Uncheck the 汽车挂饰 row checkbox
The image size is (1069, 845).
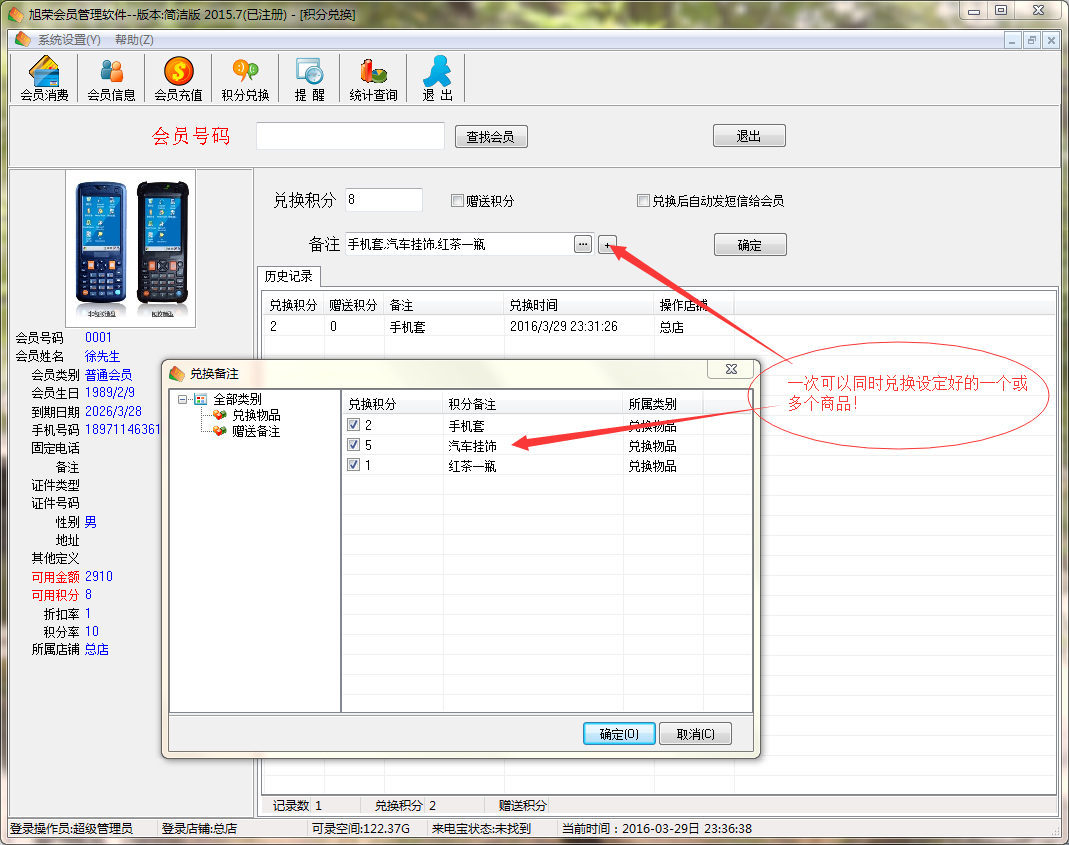click(x=353, y=445)
